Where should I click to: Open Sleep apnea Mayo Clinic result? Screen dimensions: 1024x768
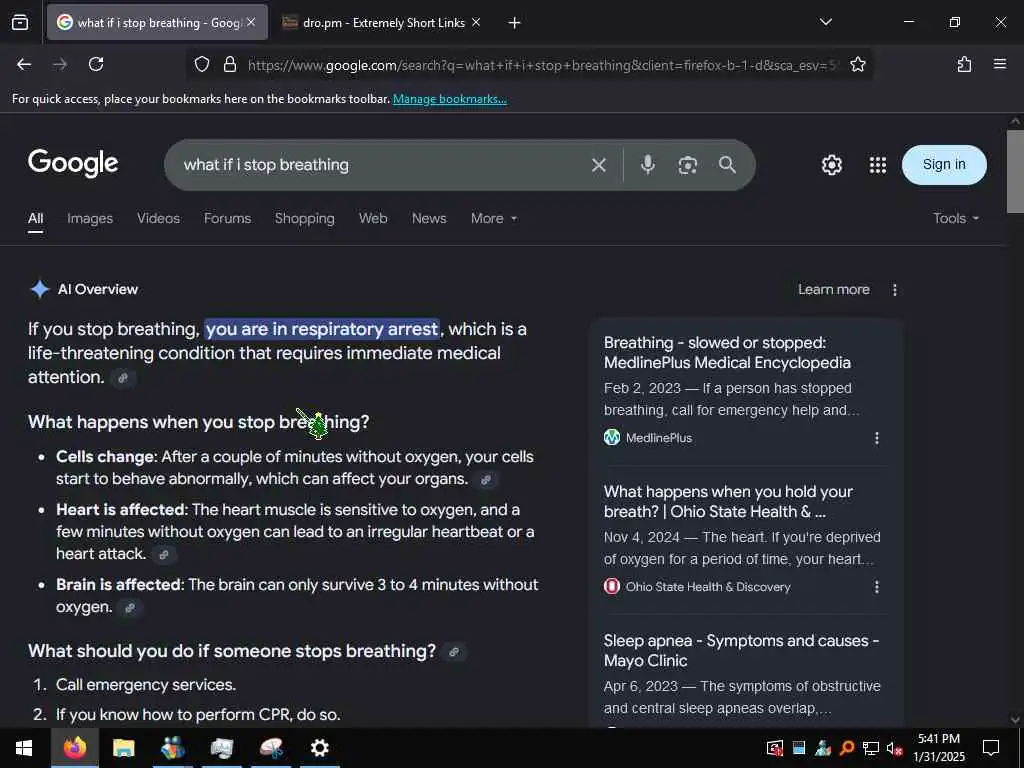pos(741,650)
